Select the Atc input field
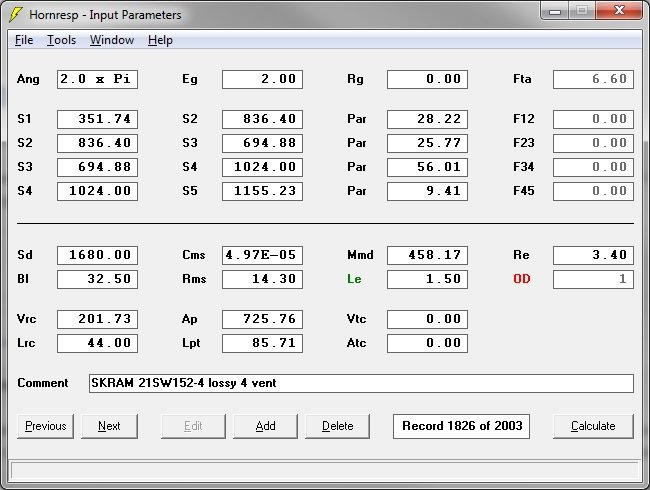This screenshot has height=490, width=650. (x=427, y=343)
